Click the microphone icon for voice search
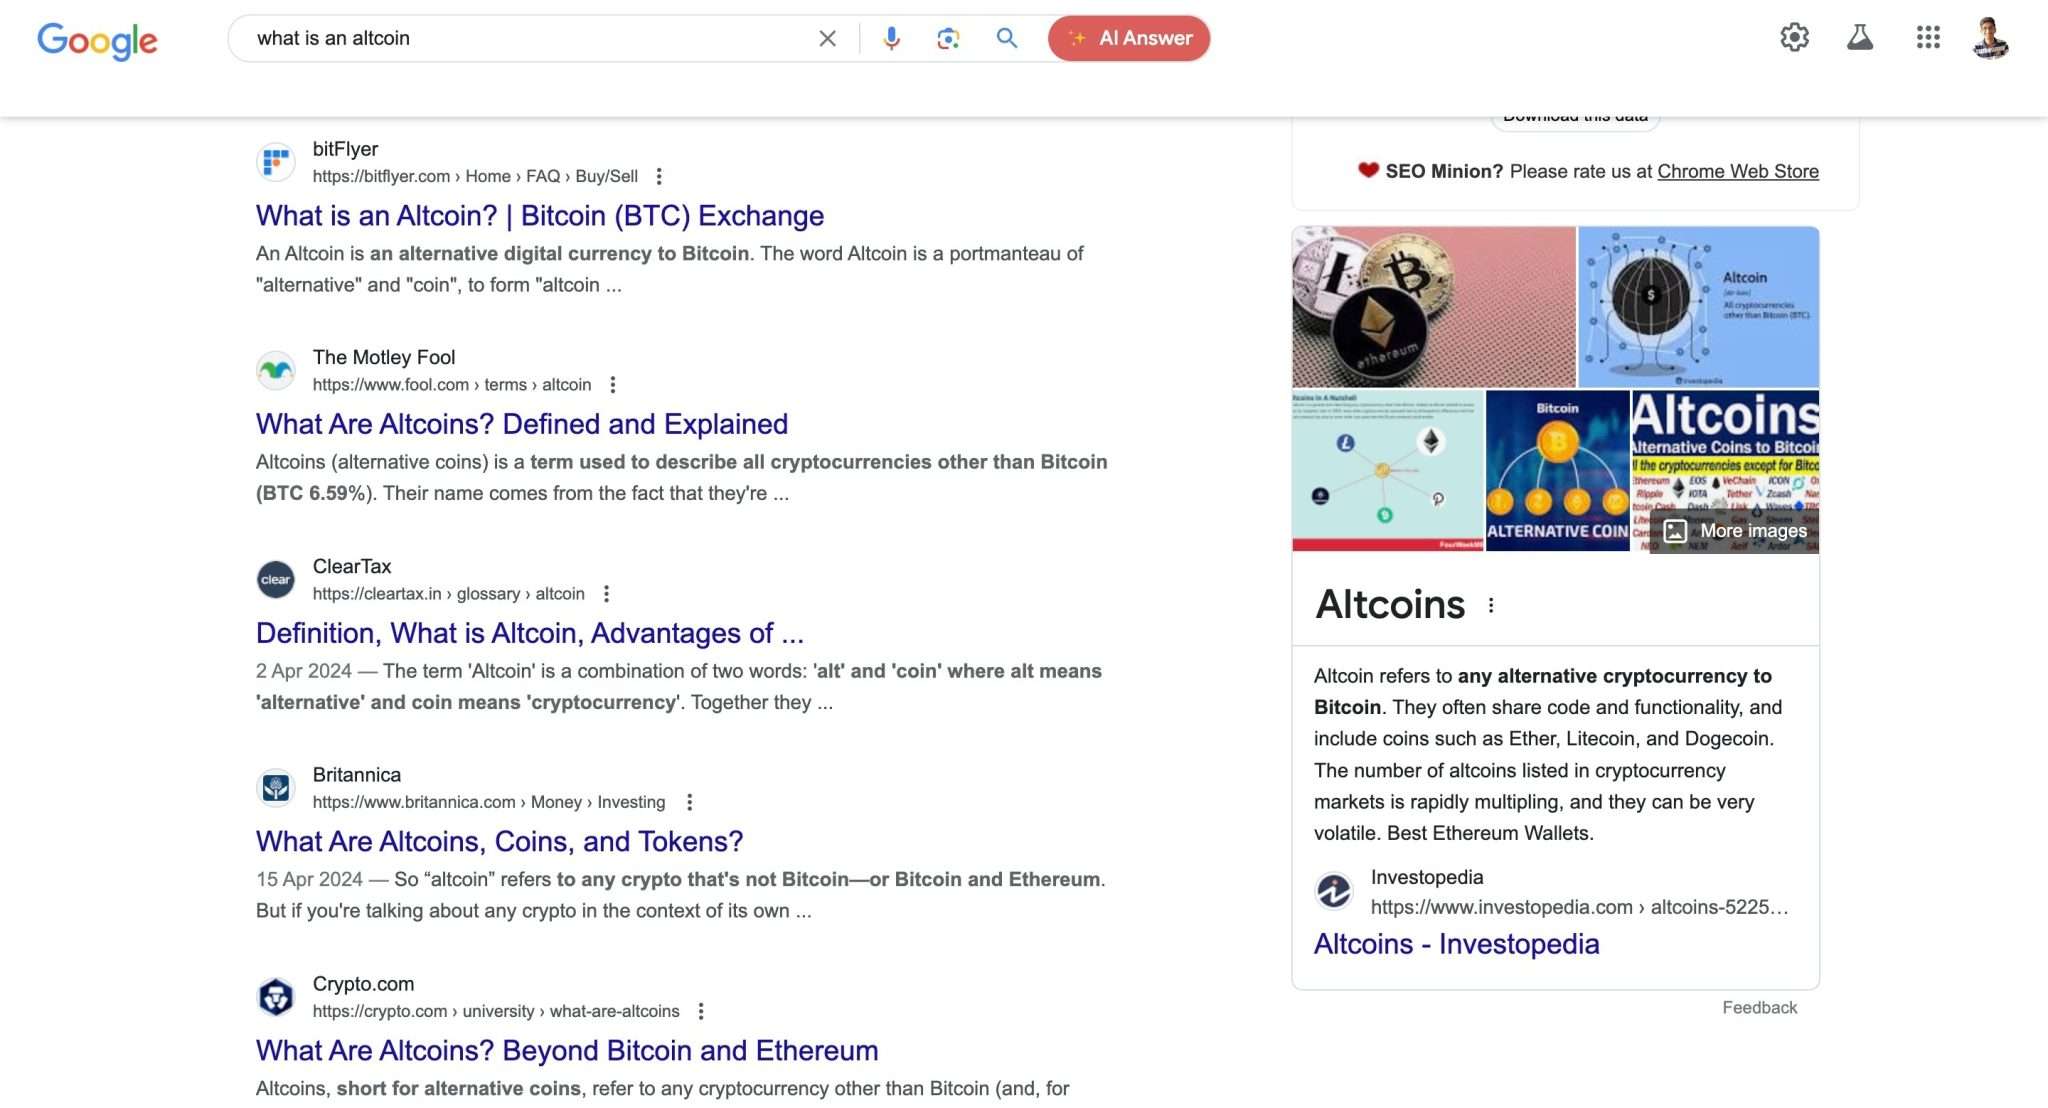 point(890,38)
